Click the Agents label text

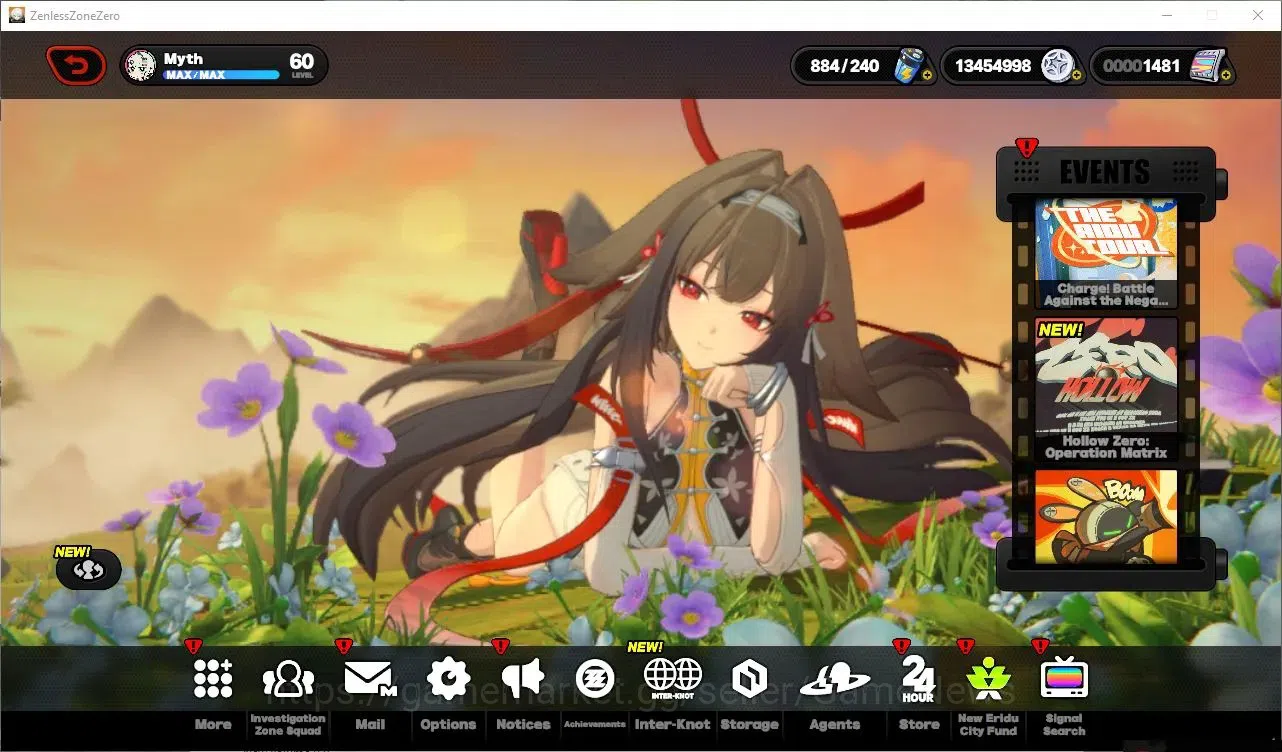834,725
